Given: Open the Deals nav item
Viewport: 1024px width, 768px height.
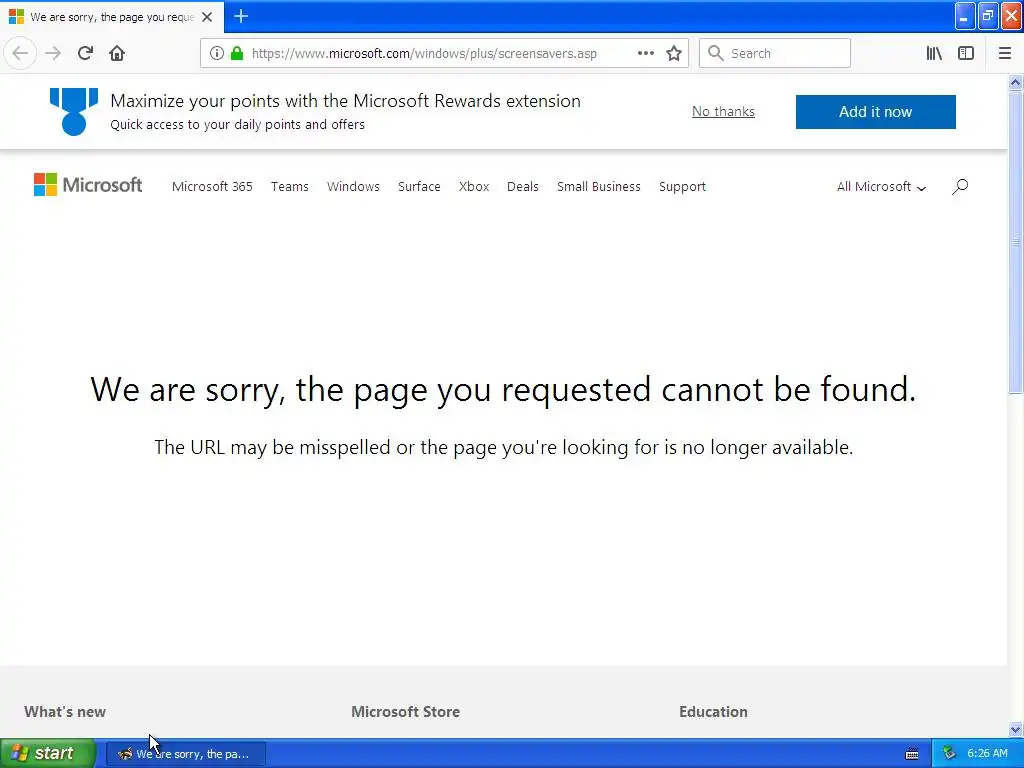Looking at the screenshot, I should tap(522, 187).
